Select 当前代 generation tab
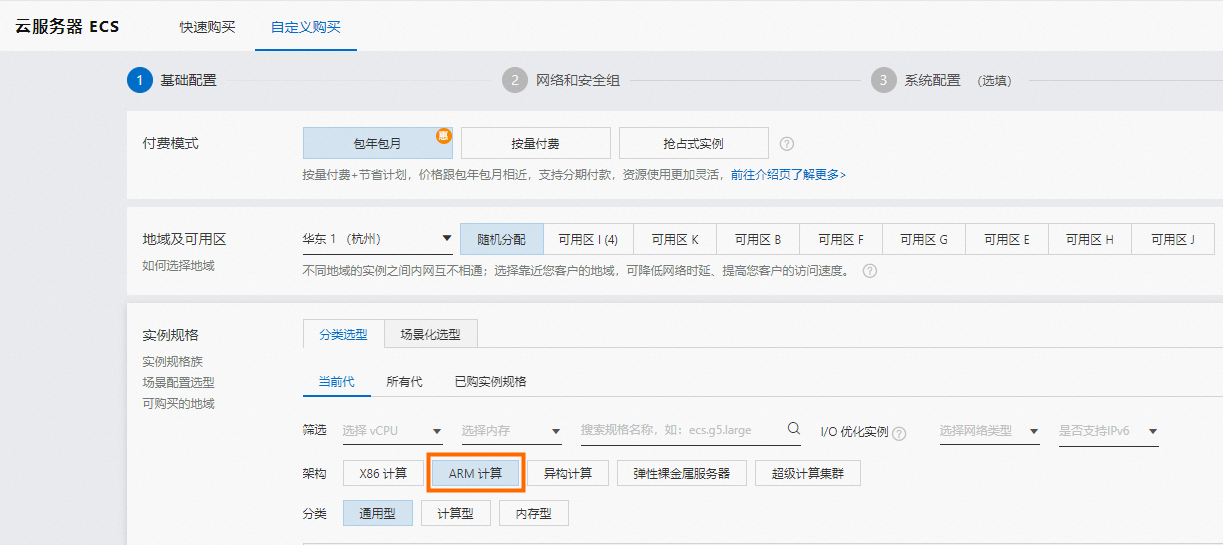 point(336,381)
